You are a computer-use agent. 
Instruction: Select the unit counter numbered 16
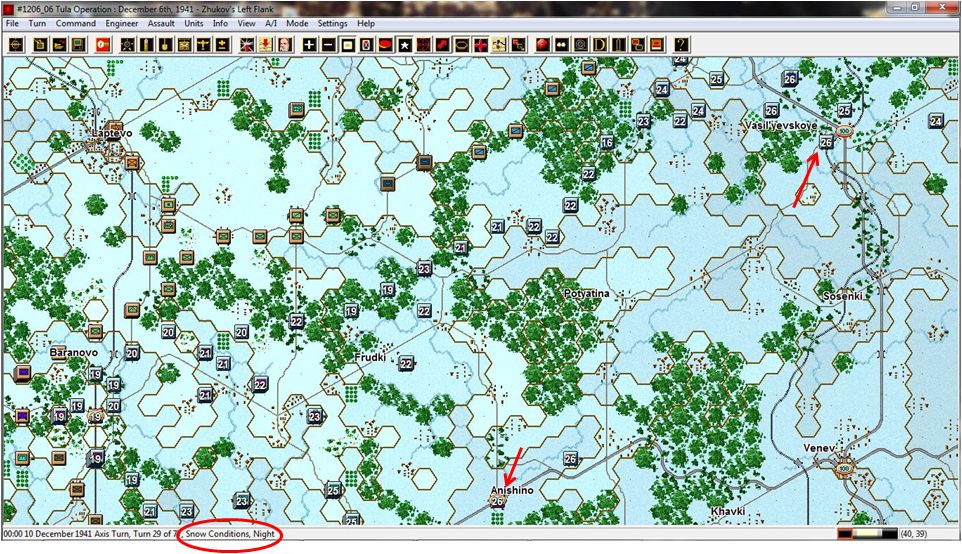[607, 142]
